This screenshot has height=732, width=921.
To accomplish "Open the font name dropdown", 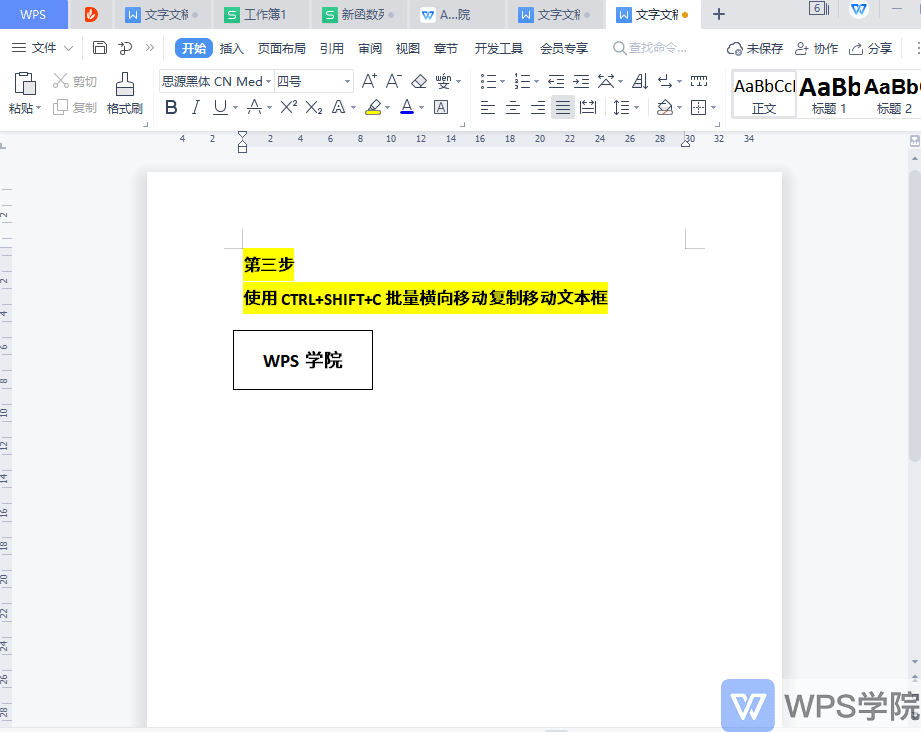I will (268, 82).
